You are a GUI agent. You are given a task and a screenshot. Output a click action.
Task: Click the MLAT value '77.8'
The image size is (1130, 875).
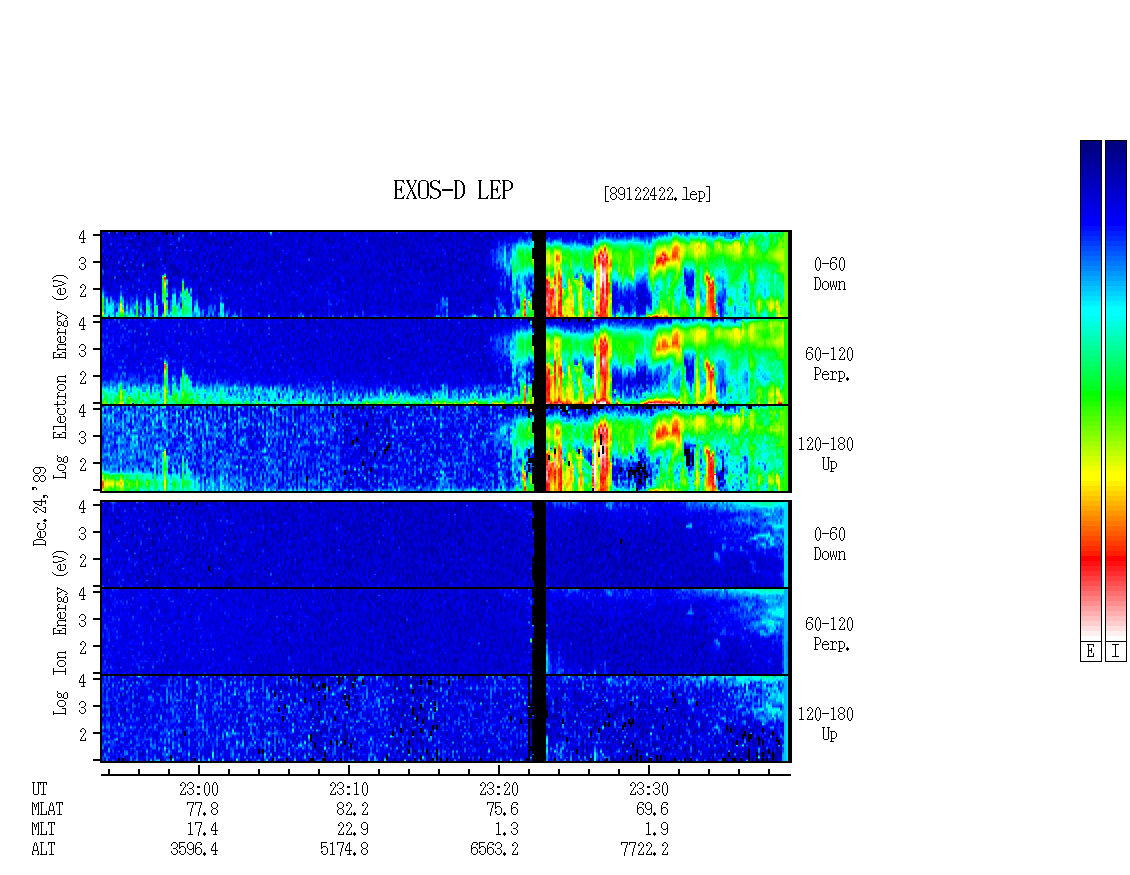point(203,809)
